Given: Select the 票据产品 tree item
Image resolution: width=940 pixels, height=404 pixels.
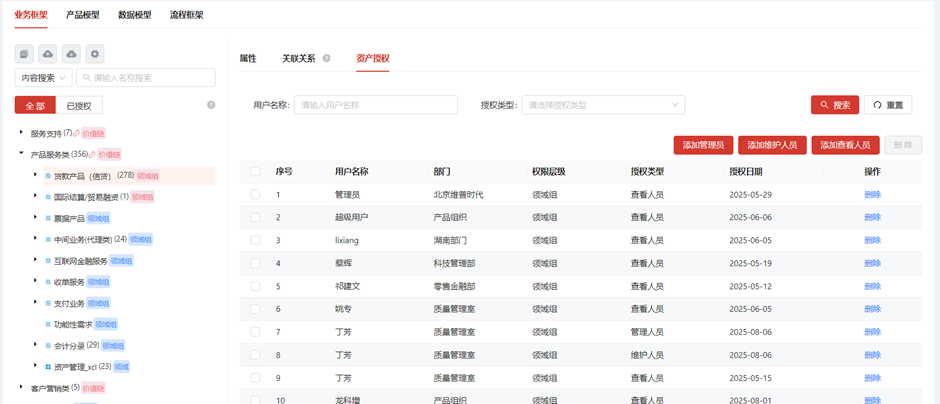Looking at the screenshot, I should click(x=69, y=218).
